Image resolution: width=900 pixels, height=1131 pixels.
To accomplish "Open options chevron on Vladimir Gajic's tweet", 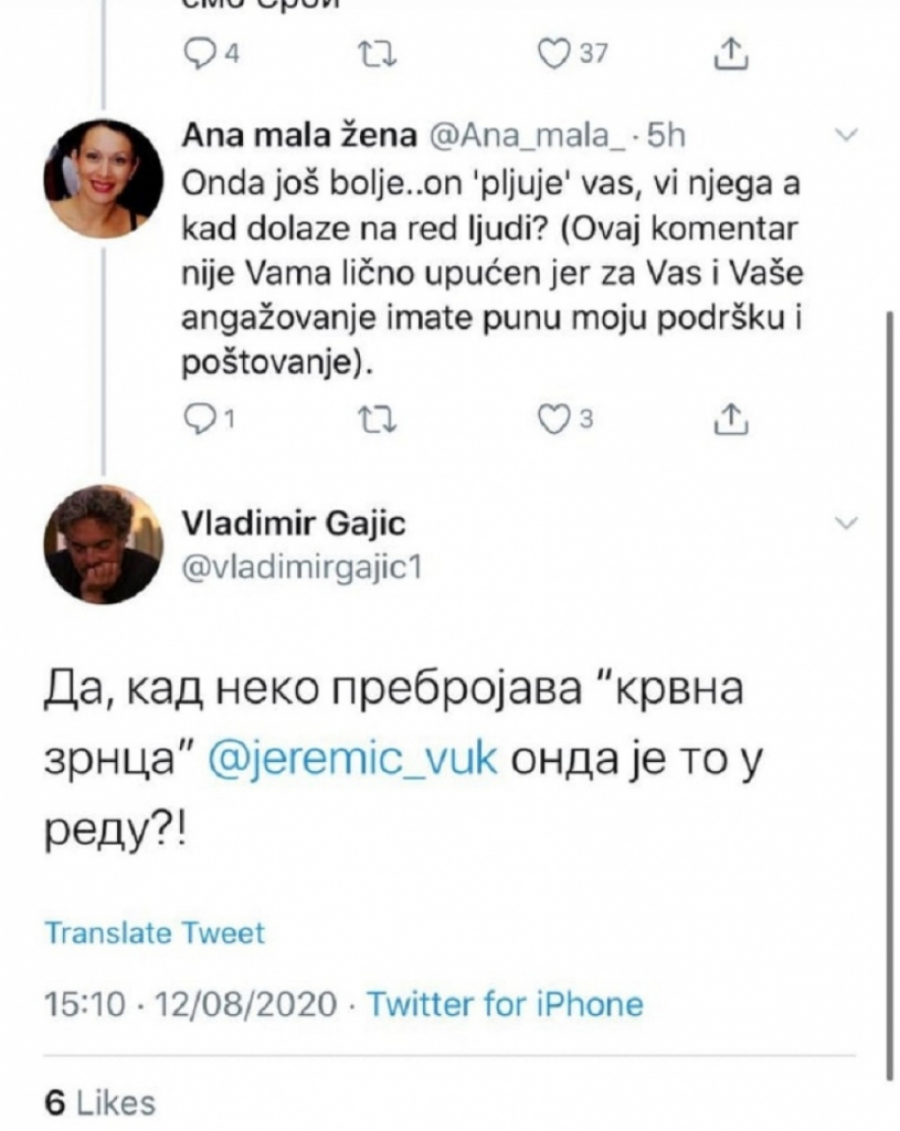I will coord(846,522).
